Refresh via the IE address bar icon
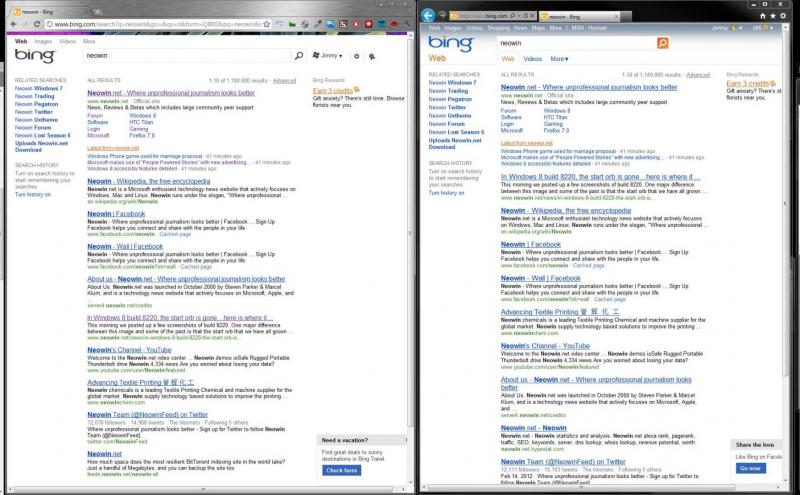 [526, 16]
